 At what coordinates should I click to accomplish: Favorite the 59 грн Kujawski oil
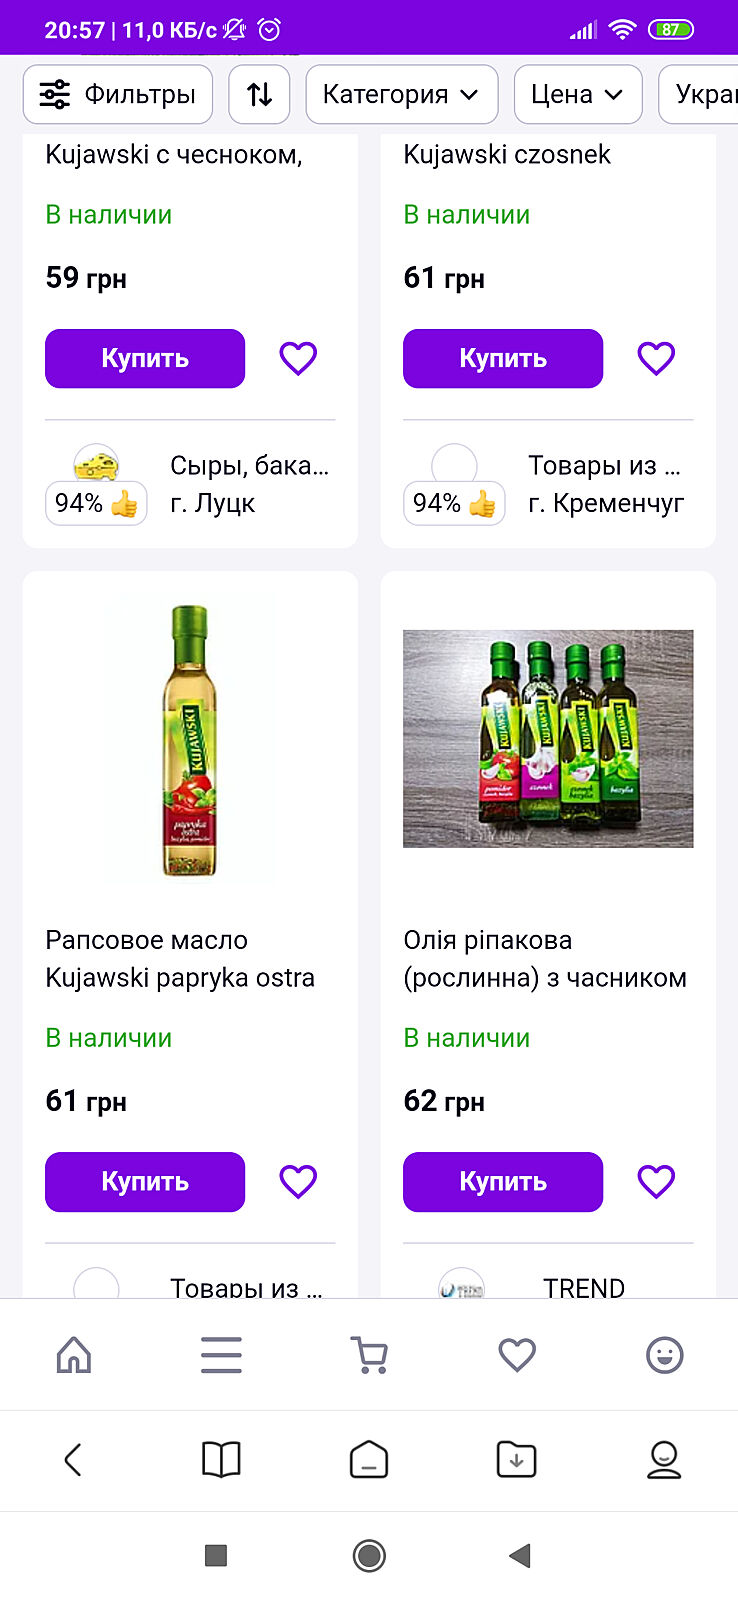pyautogui.click(x=298, y=358)
